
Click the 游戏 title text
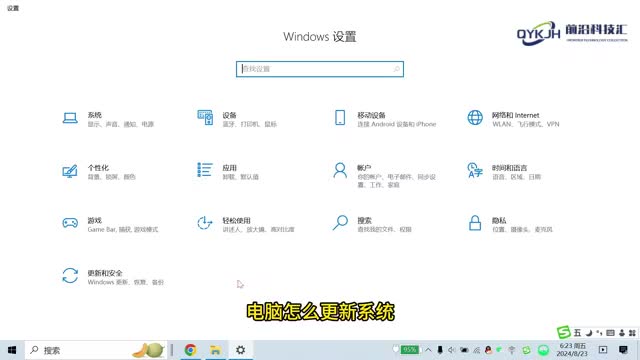point(94,220)
